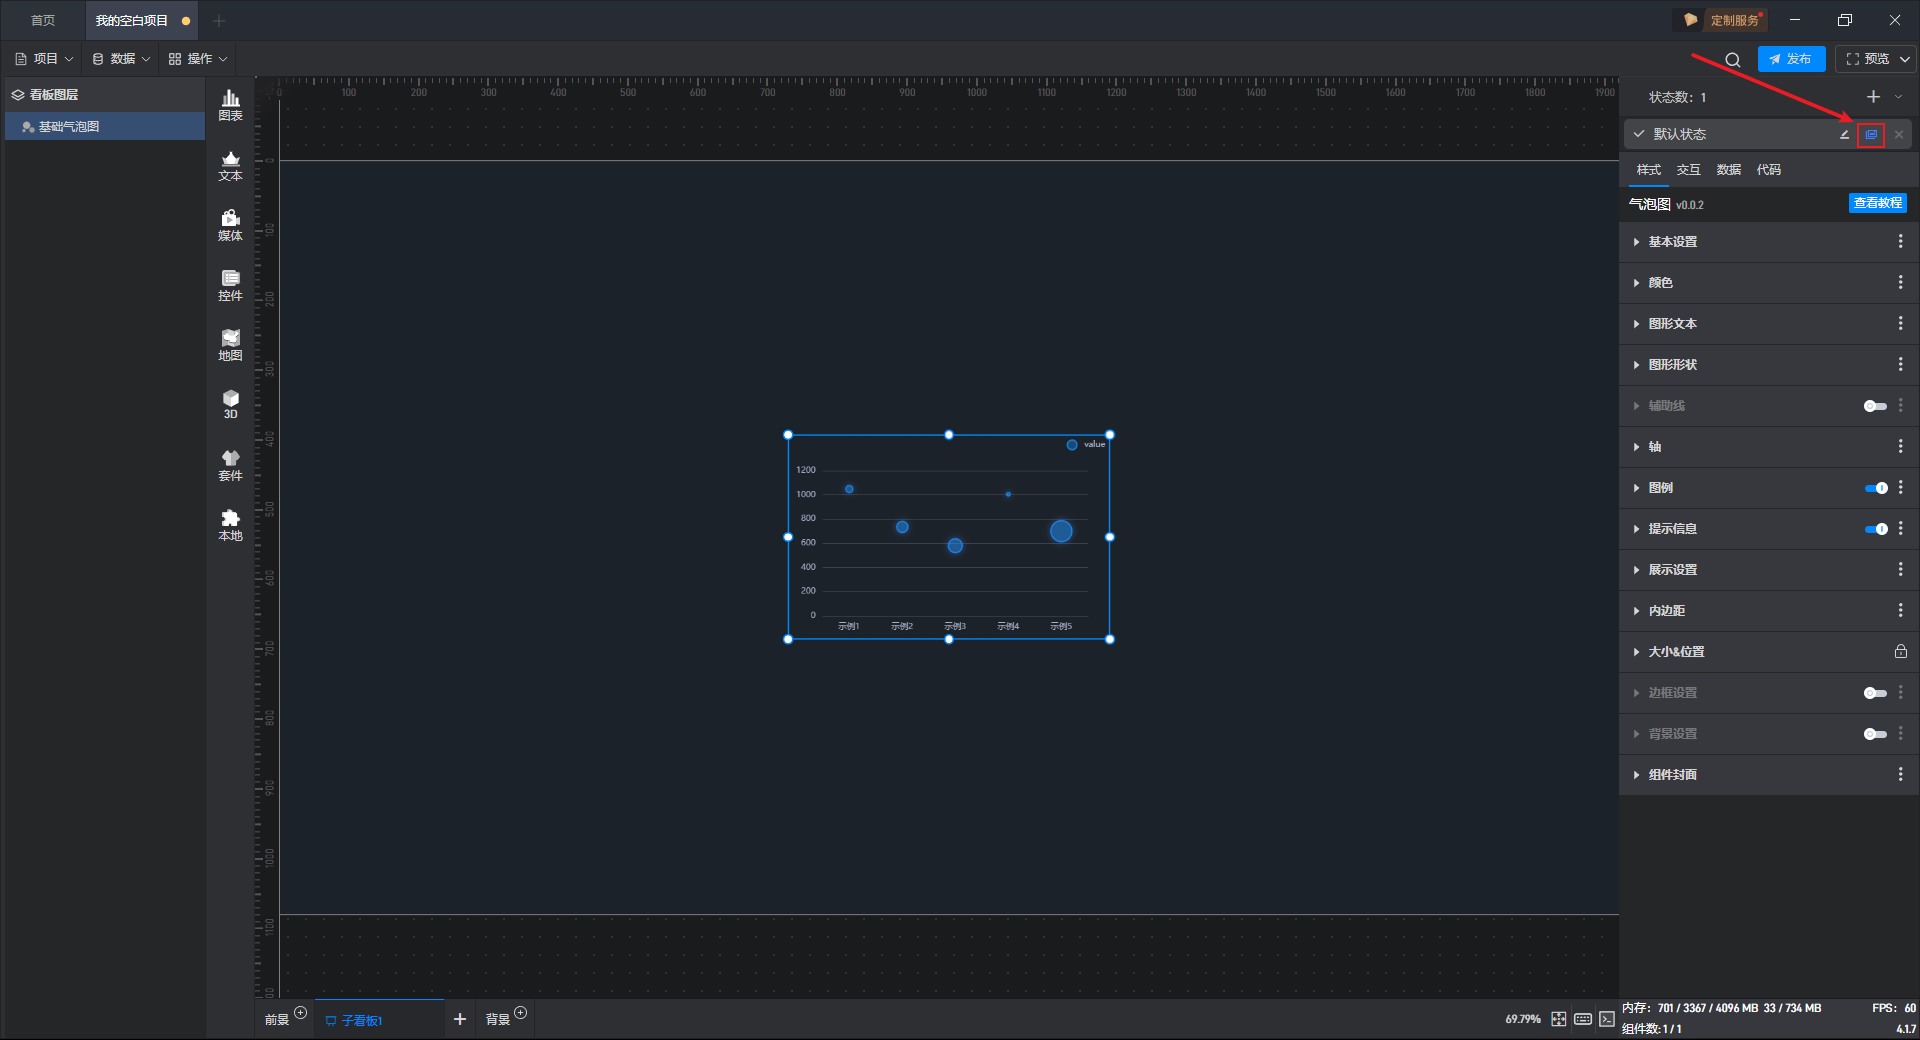Open the 数据 menu in top bar
This screenshot has height=1040, width=1920.
[x=121, y=59]
